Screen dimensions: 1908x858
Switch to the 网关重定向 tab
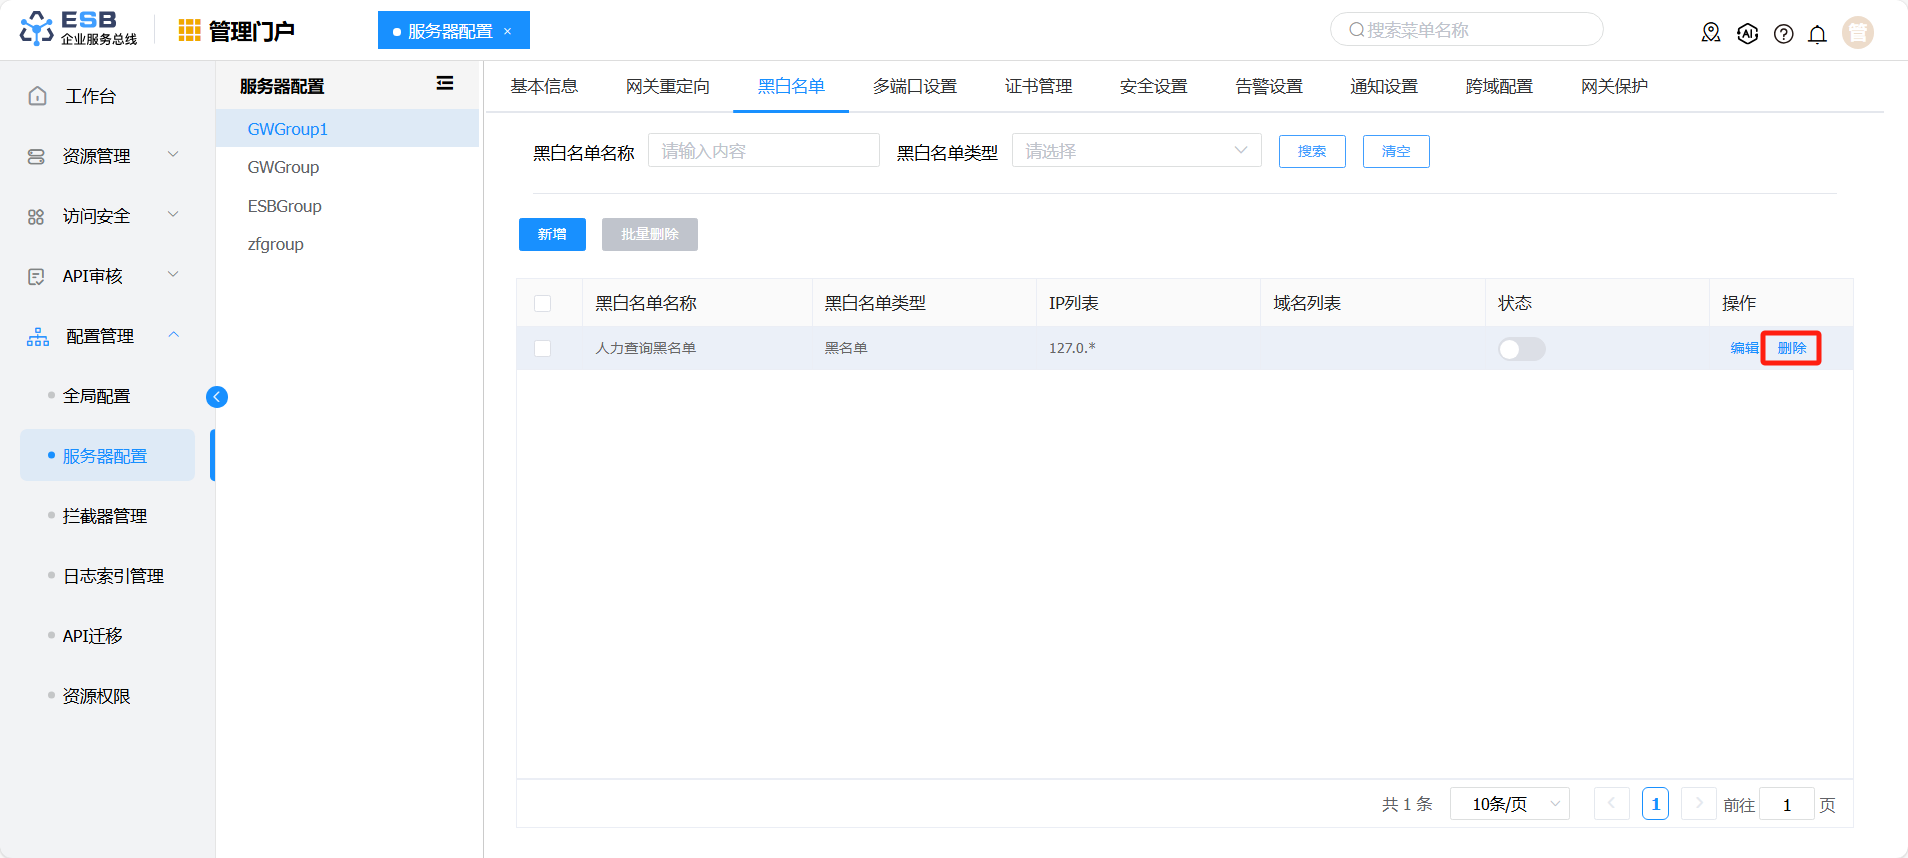point(667,87)
